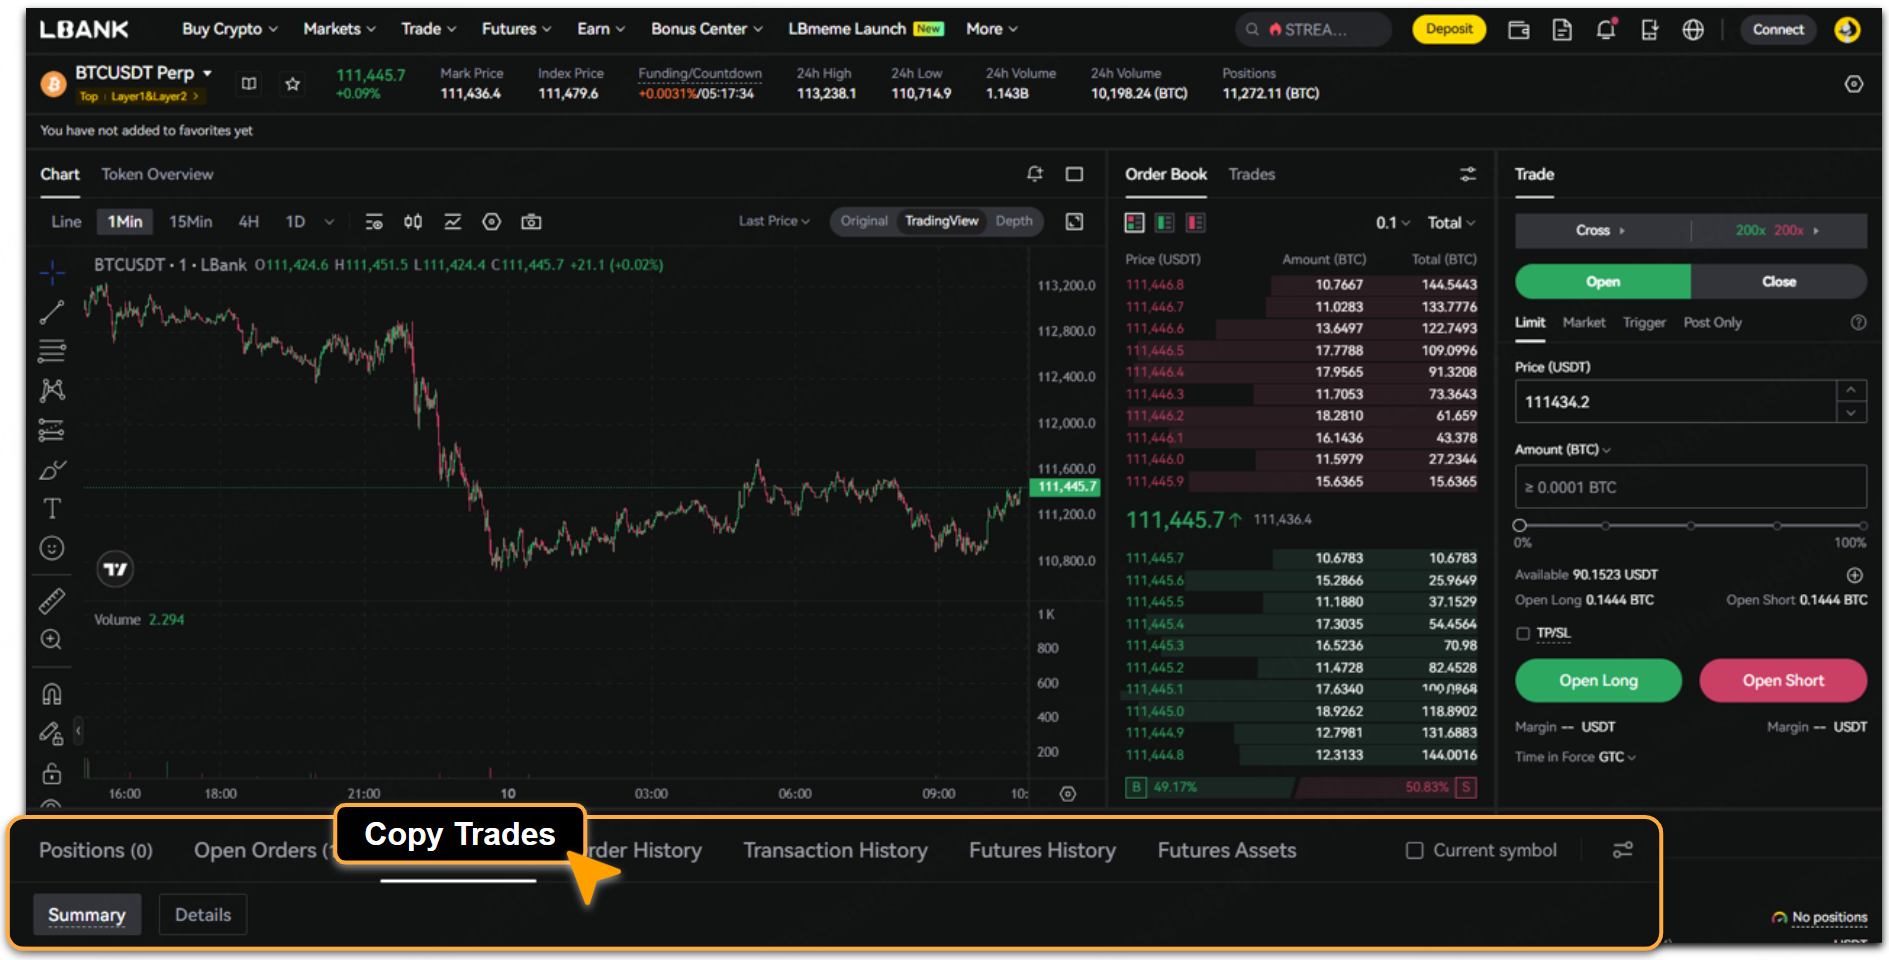This screenshot has width=1889, height=960.
Task: Open the Transaction History tab
Action: pyautogui.click(x=835, y=850)
